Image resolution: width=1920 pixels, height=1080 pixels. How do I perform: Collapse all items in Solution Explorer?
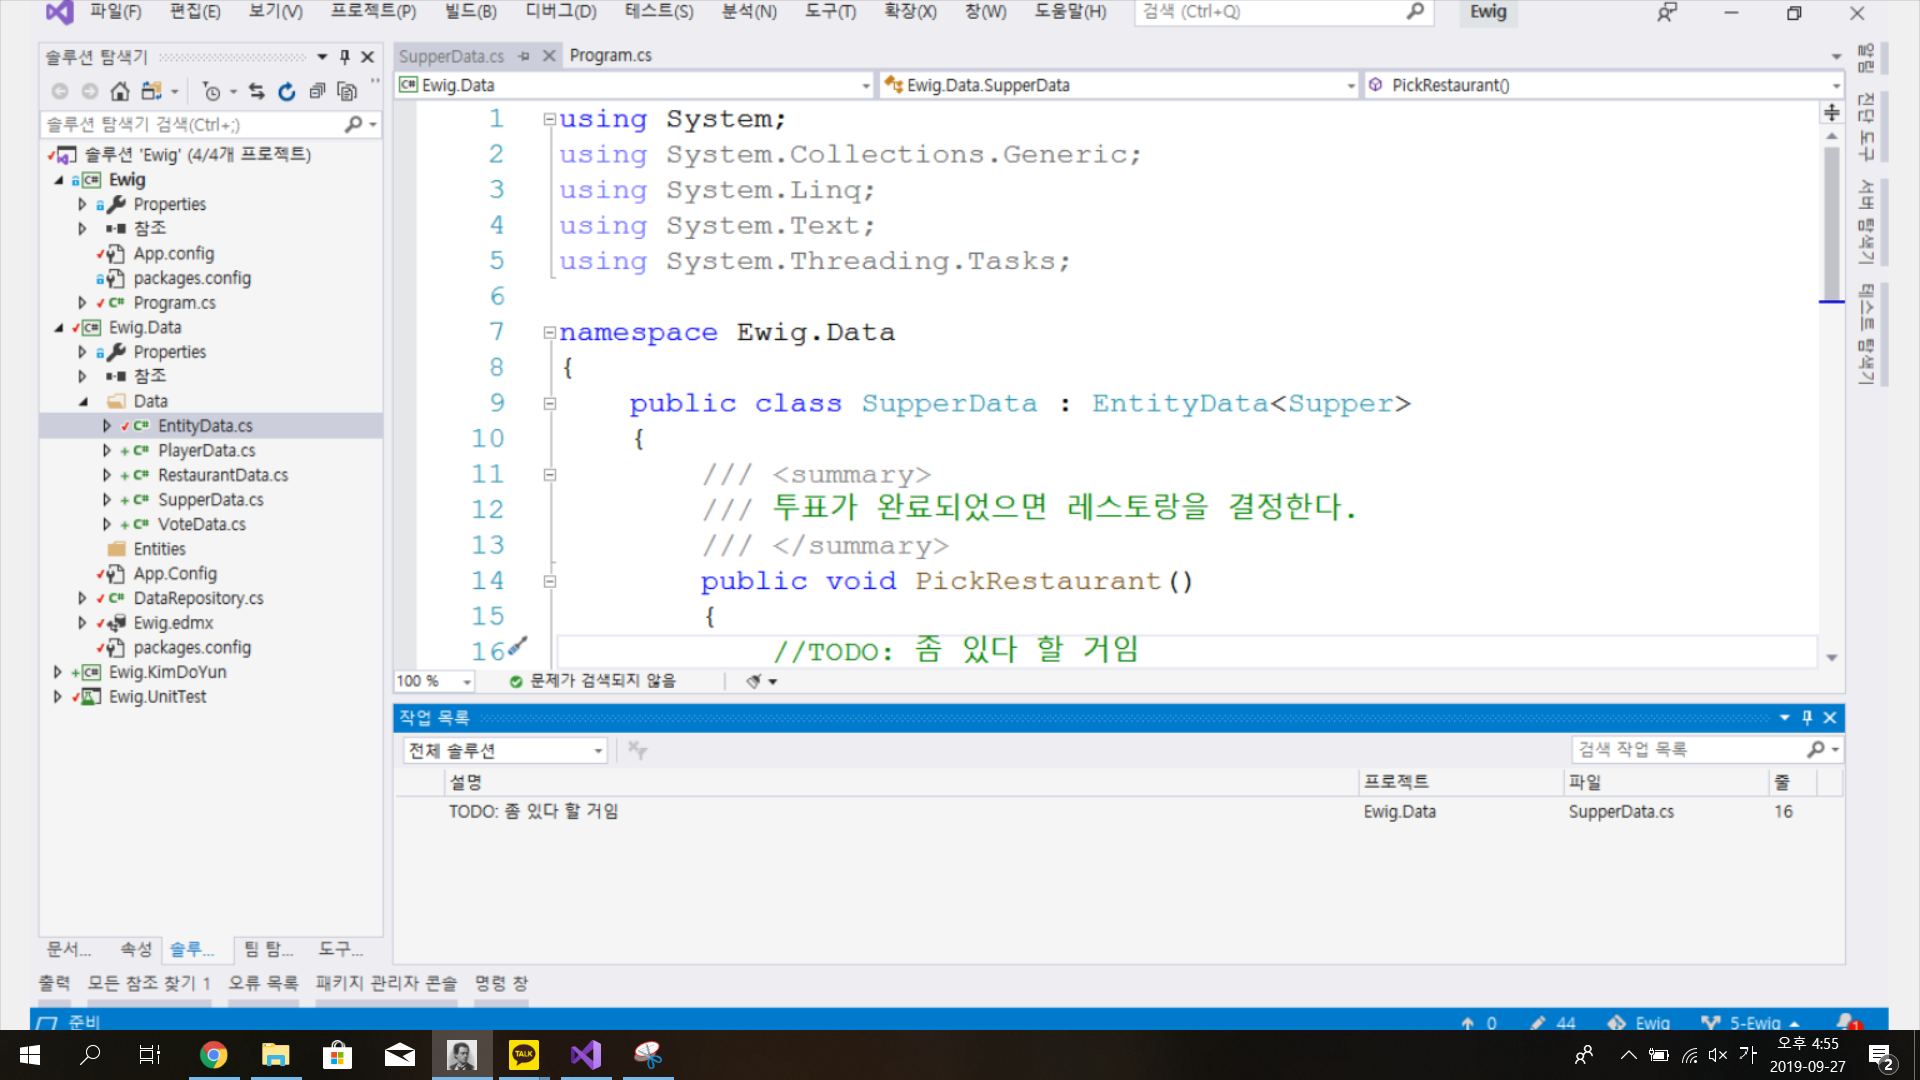tap(317, 92)
